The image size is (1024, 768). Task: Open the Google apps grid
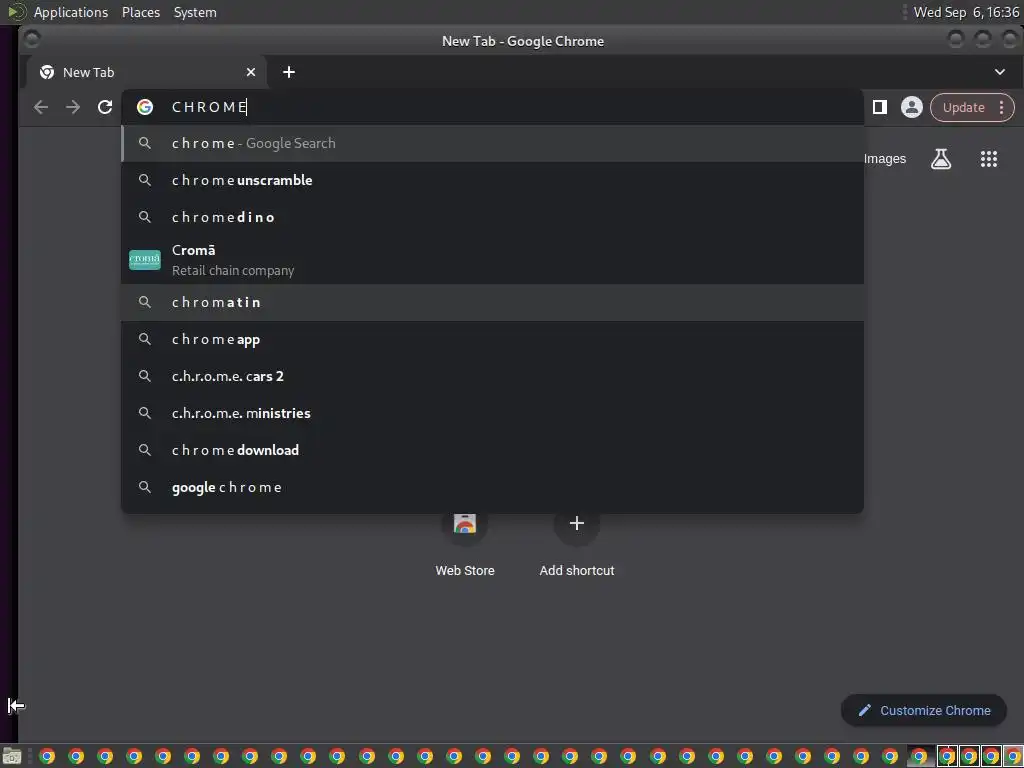[989, 159]
